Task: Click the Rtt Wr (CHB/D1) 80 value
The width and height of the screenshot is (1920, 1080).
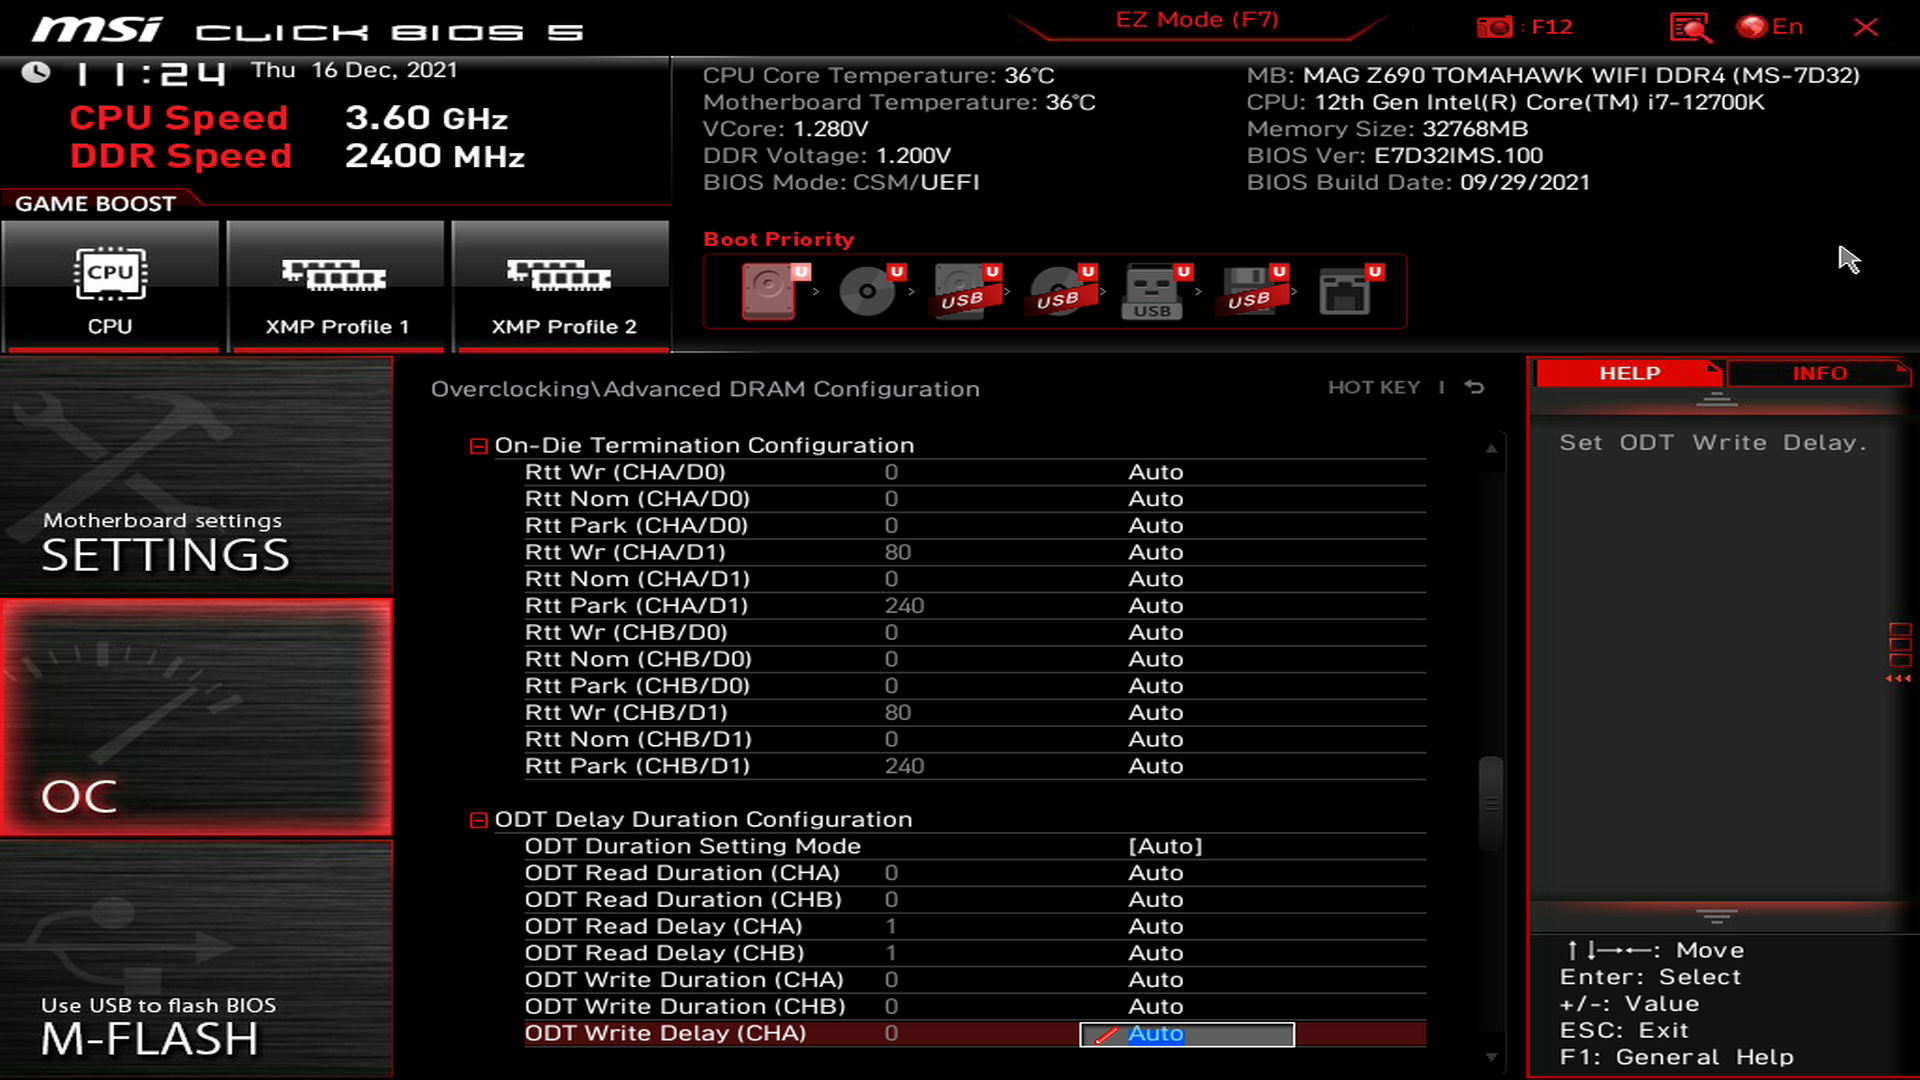Action: coord(898,713)
